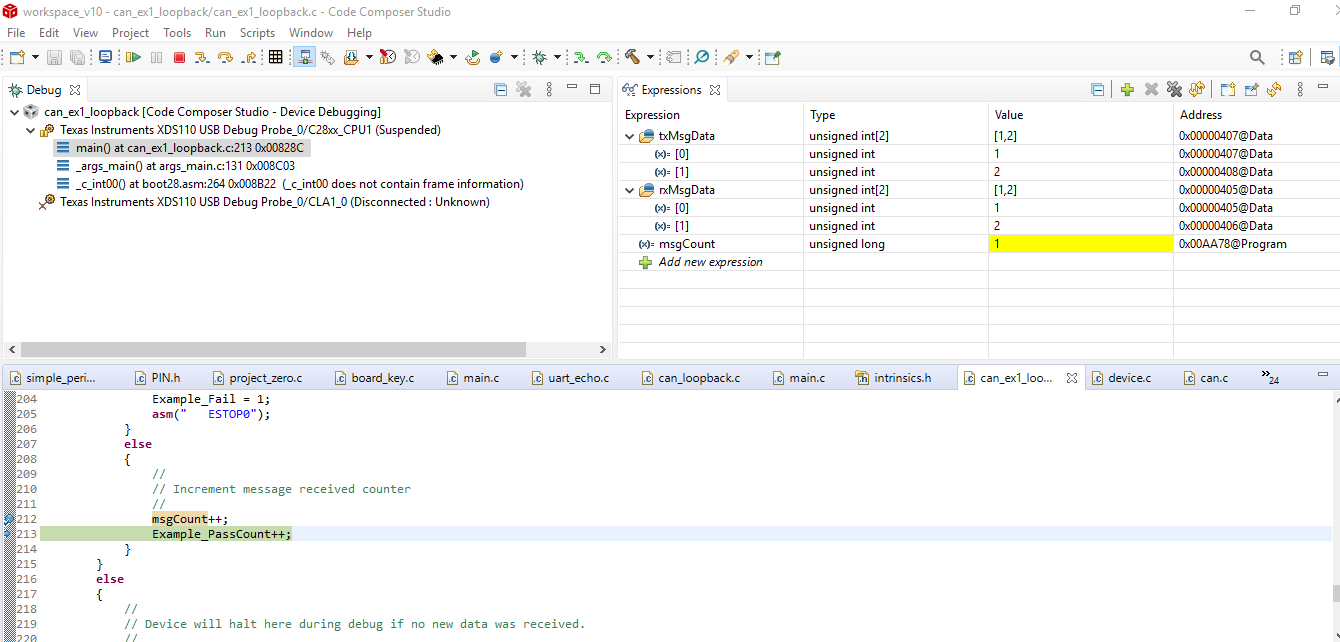Open the hidden editor tabs list showing 24

(1270, 378)
